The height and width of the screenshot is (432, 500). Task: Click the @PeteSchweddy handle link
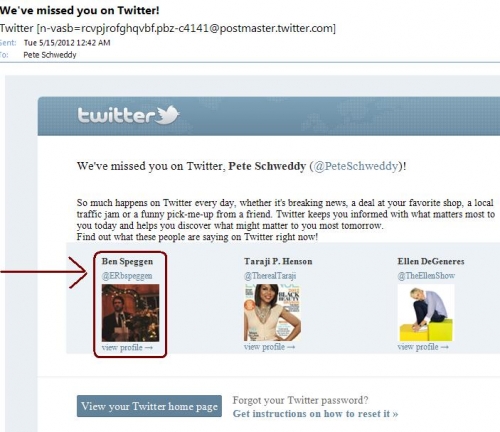[356, 166]
